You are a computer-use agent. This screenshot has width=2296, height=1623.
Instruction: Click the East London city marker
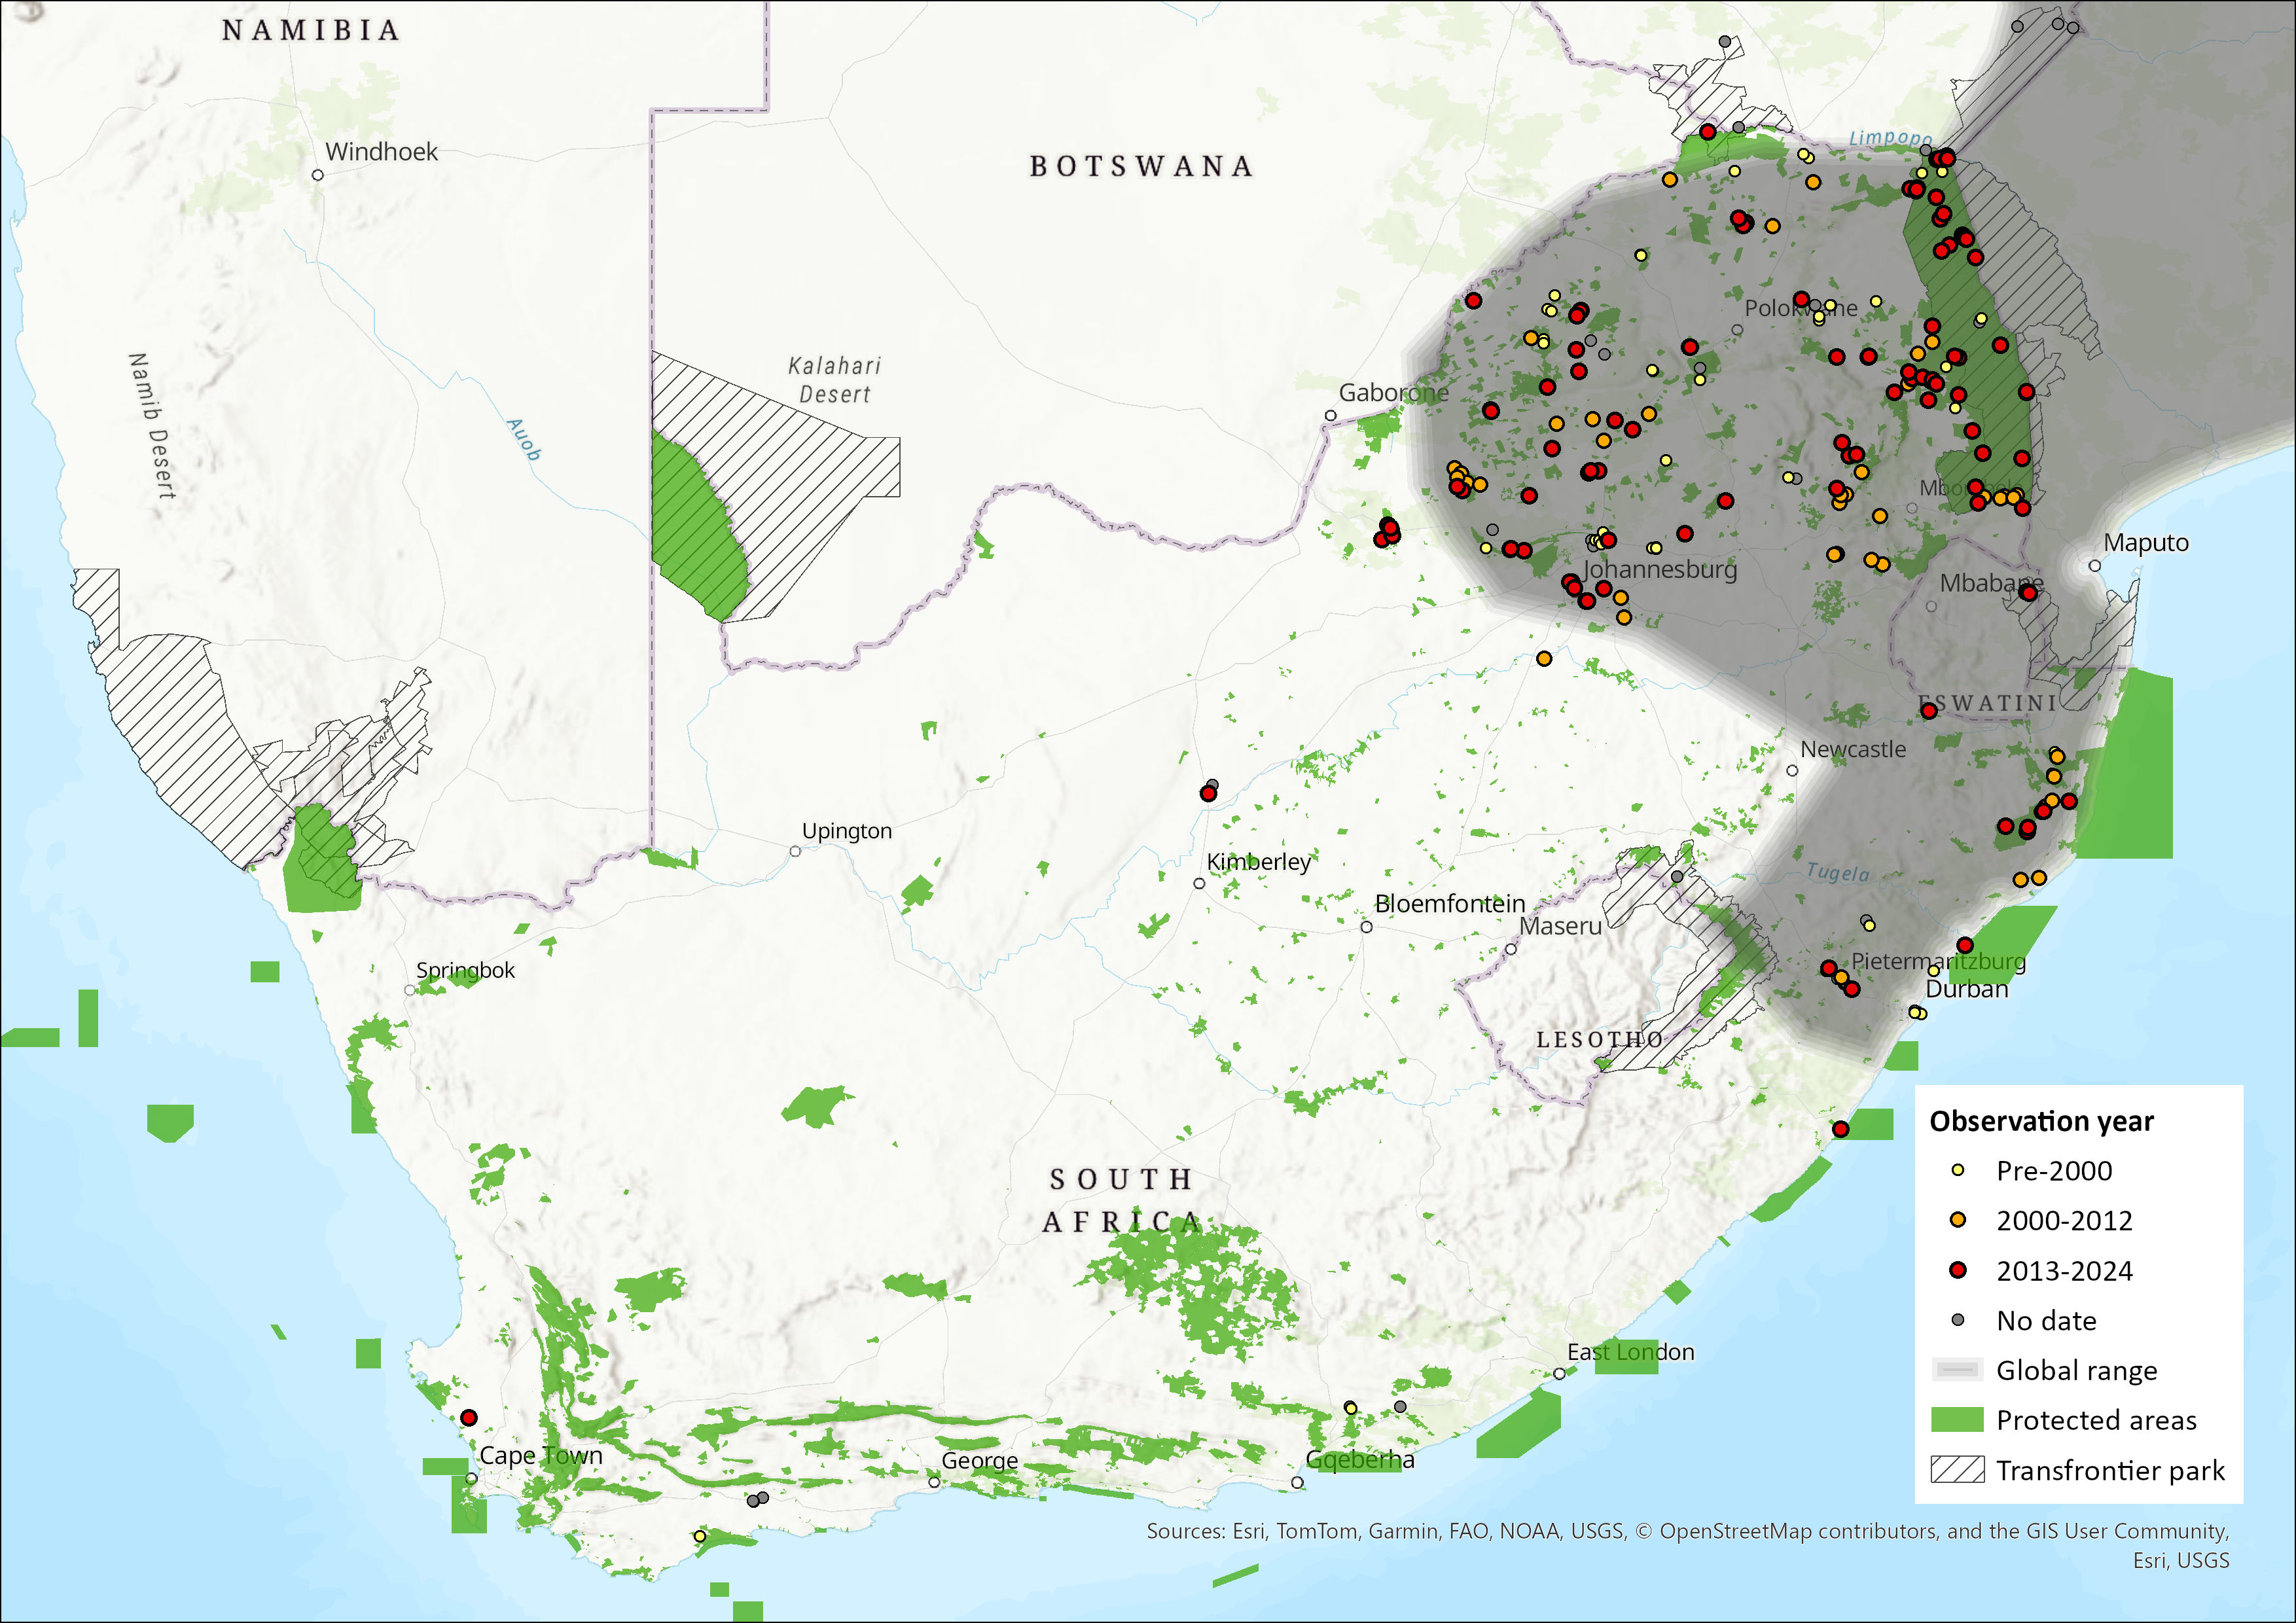(x=1559, y=1374)
